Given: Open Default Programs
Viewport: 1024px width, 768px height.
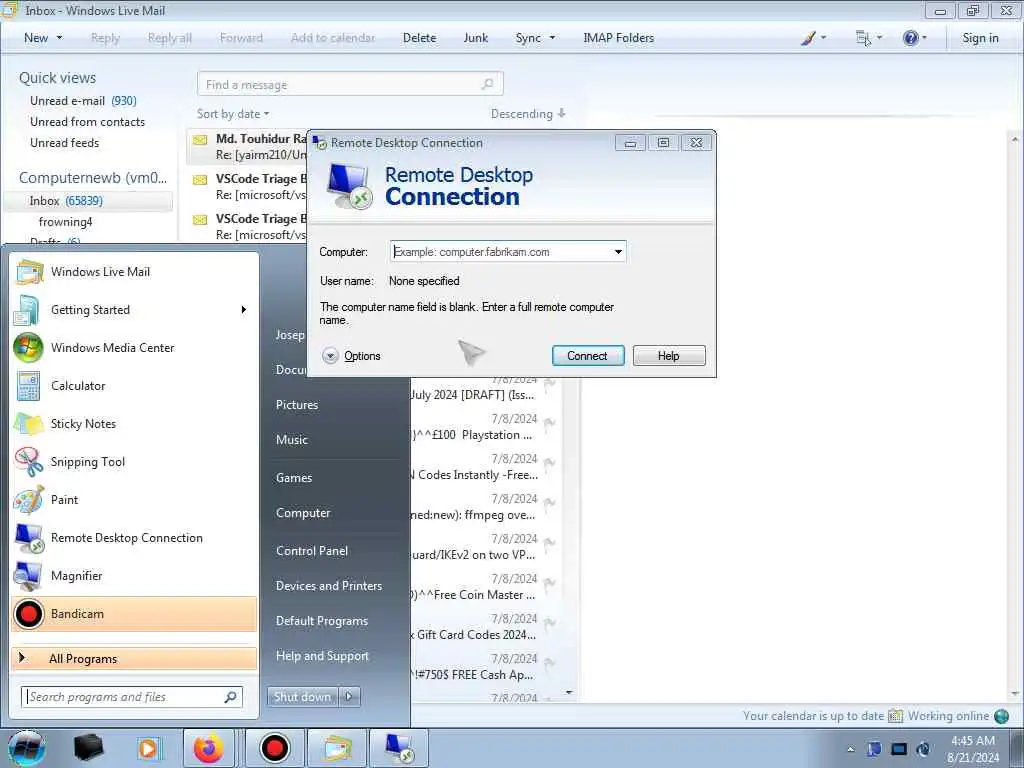Looking at the screenshot, I should 322,621.
